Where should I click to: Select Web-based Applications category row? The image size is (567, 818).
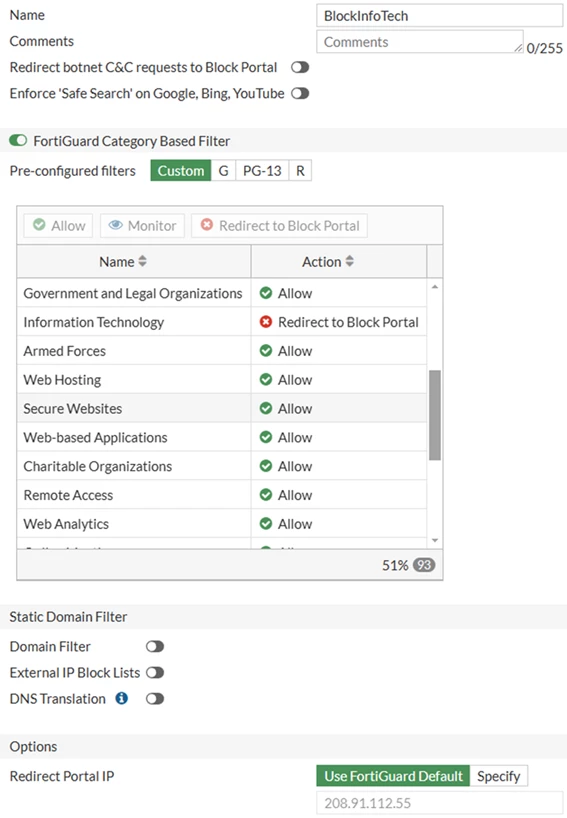[222, 437]
